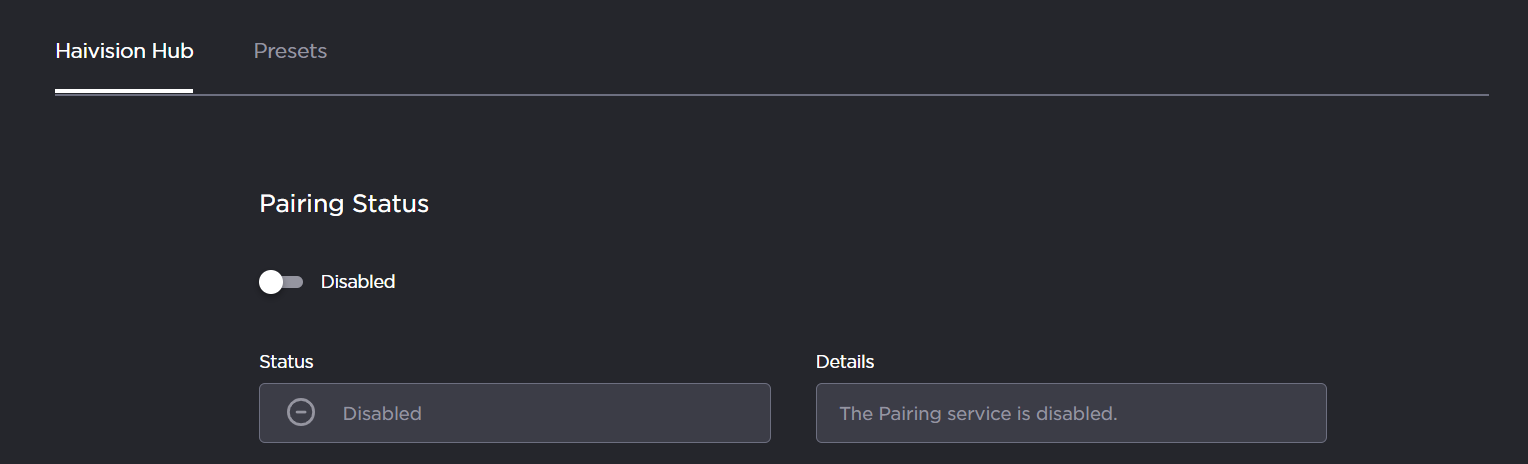Screen dimensions: 1528x464
Task: Click the gray track of the pairing toggle
Action: click(x=295, y=282)
